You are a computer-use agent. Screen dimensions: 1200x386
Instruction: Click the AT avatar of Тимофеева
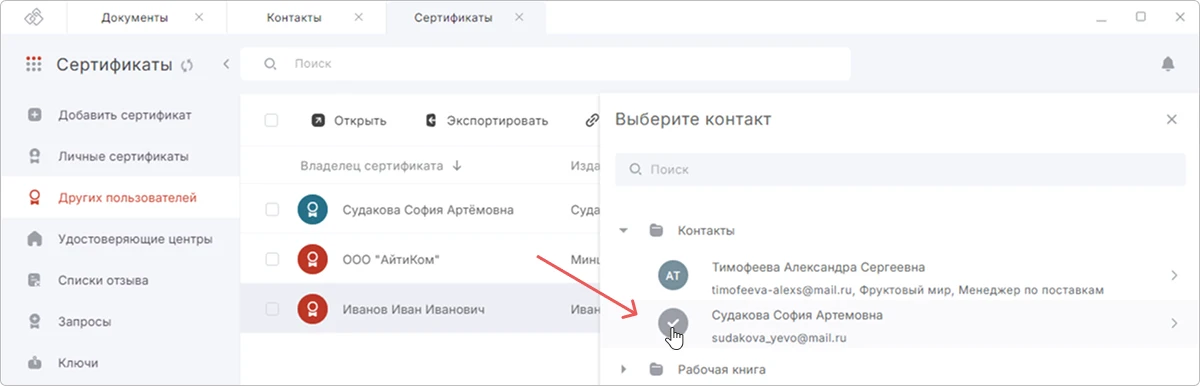pos(673,276)
